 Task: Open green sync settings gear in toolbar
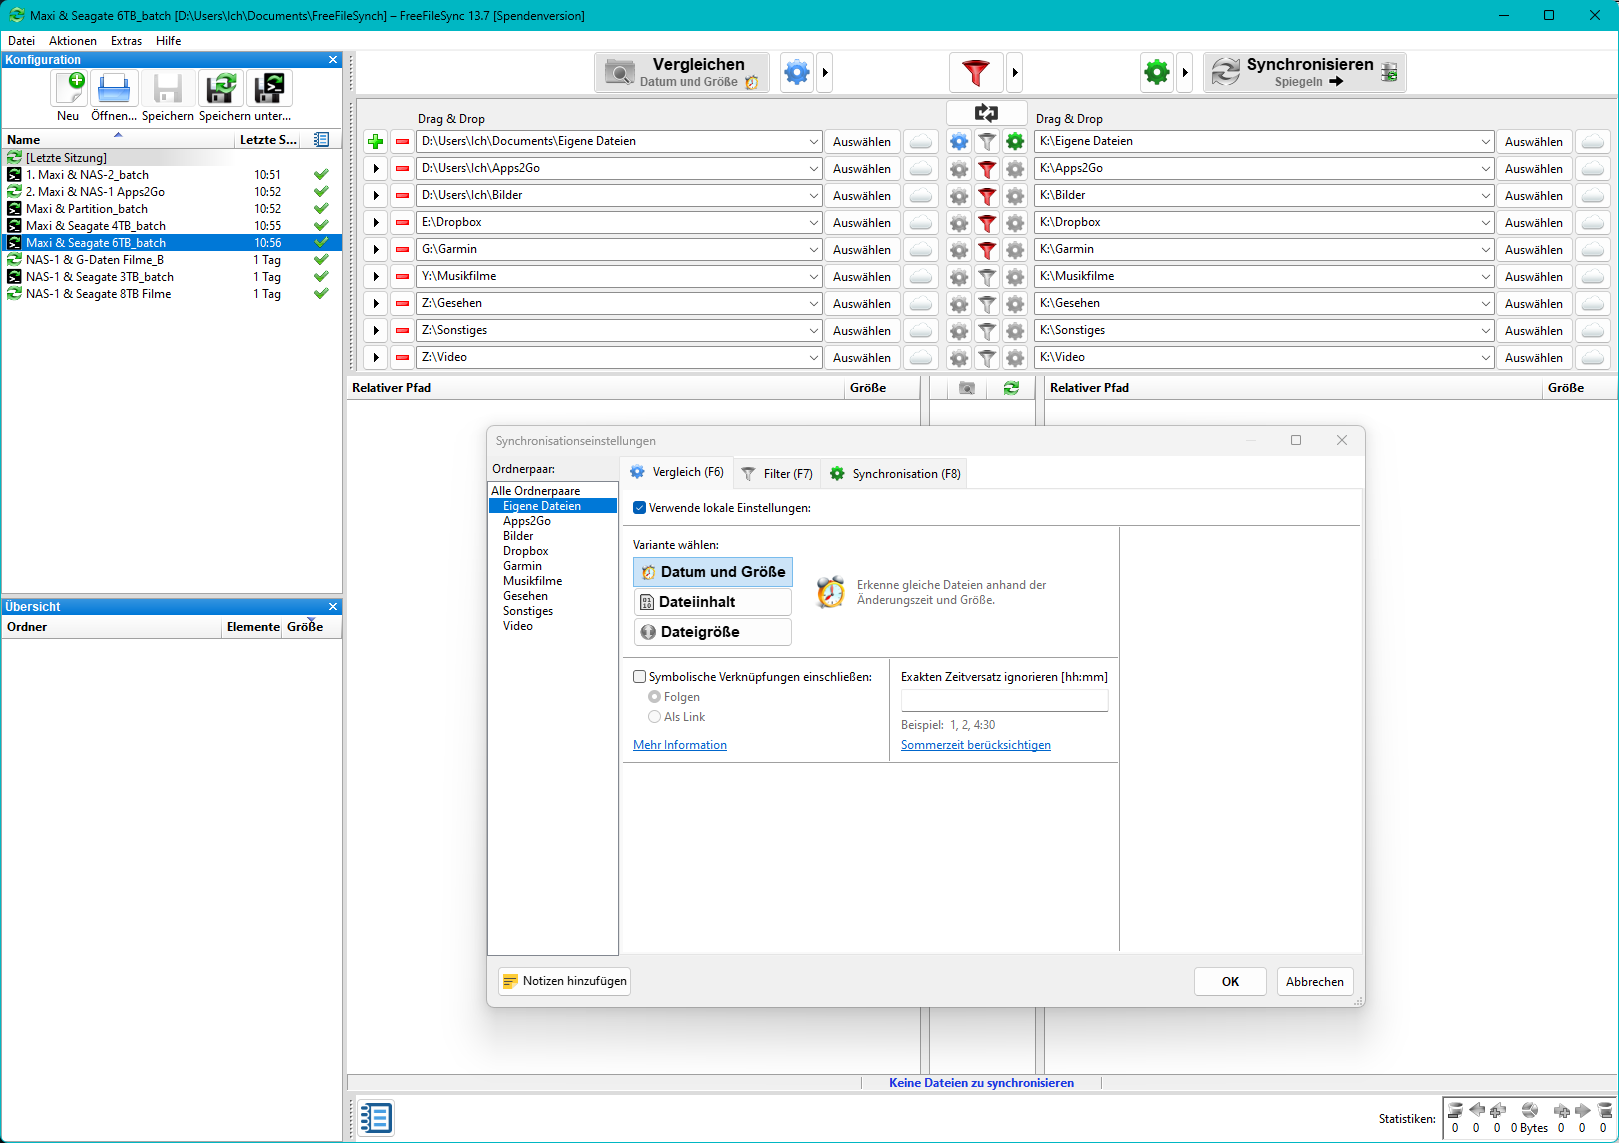pyautogui.click(x=1157, y=72)
